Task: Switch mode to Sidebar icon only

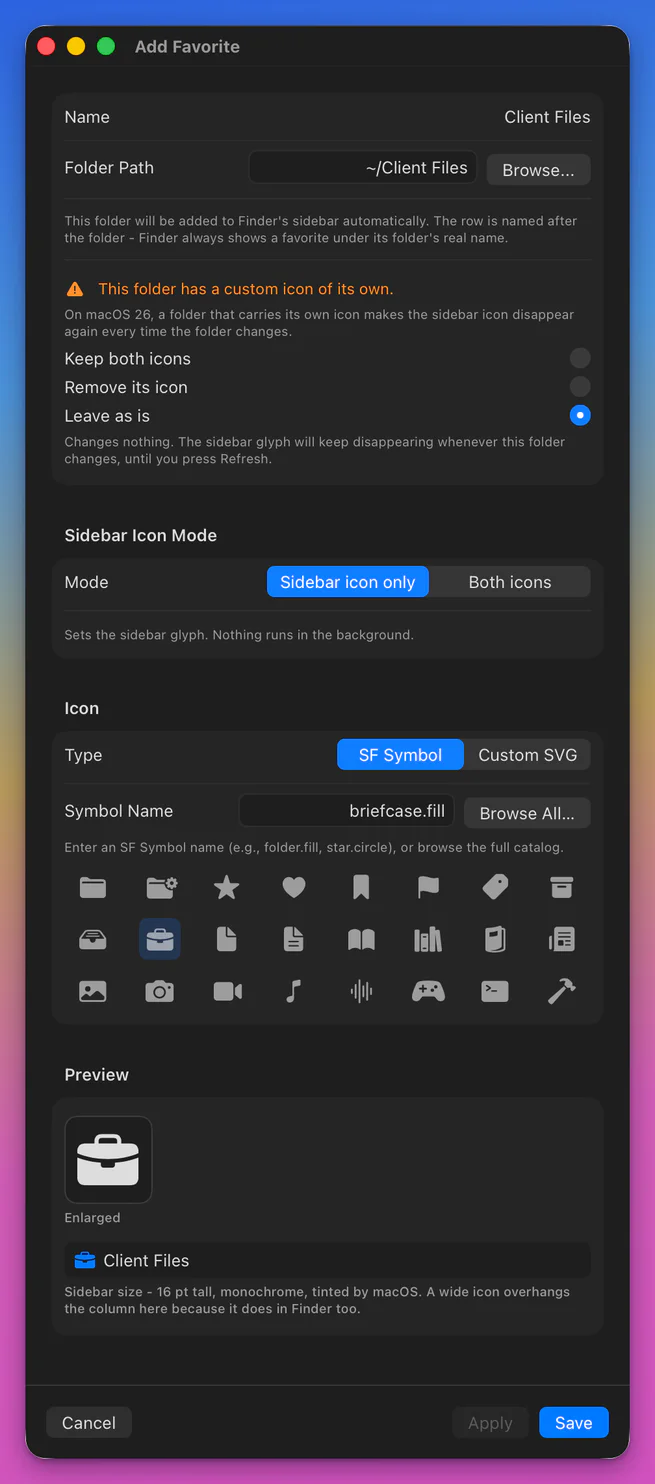Action: (348, 582)
